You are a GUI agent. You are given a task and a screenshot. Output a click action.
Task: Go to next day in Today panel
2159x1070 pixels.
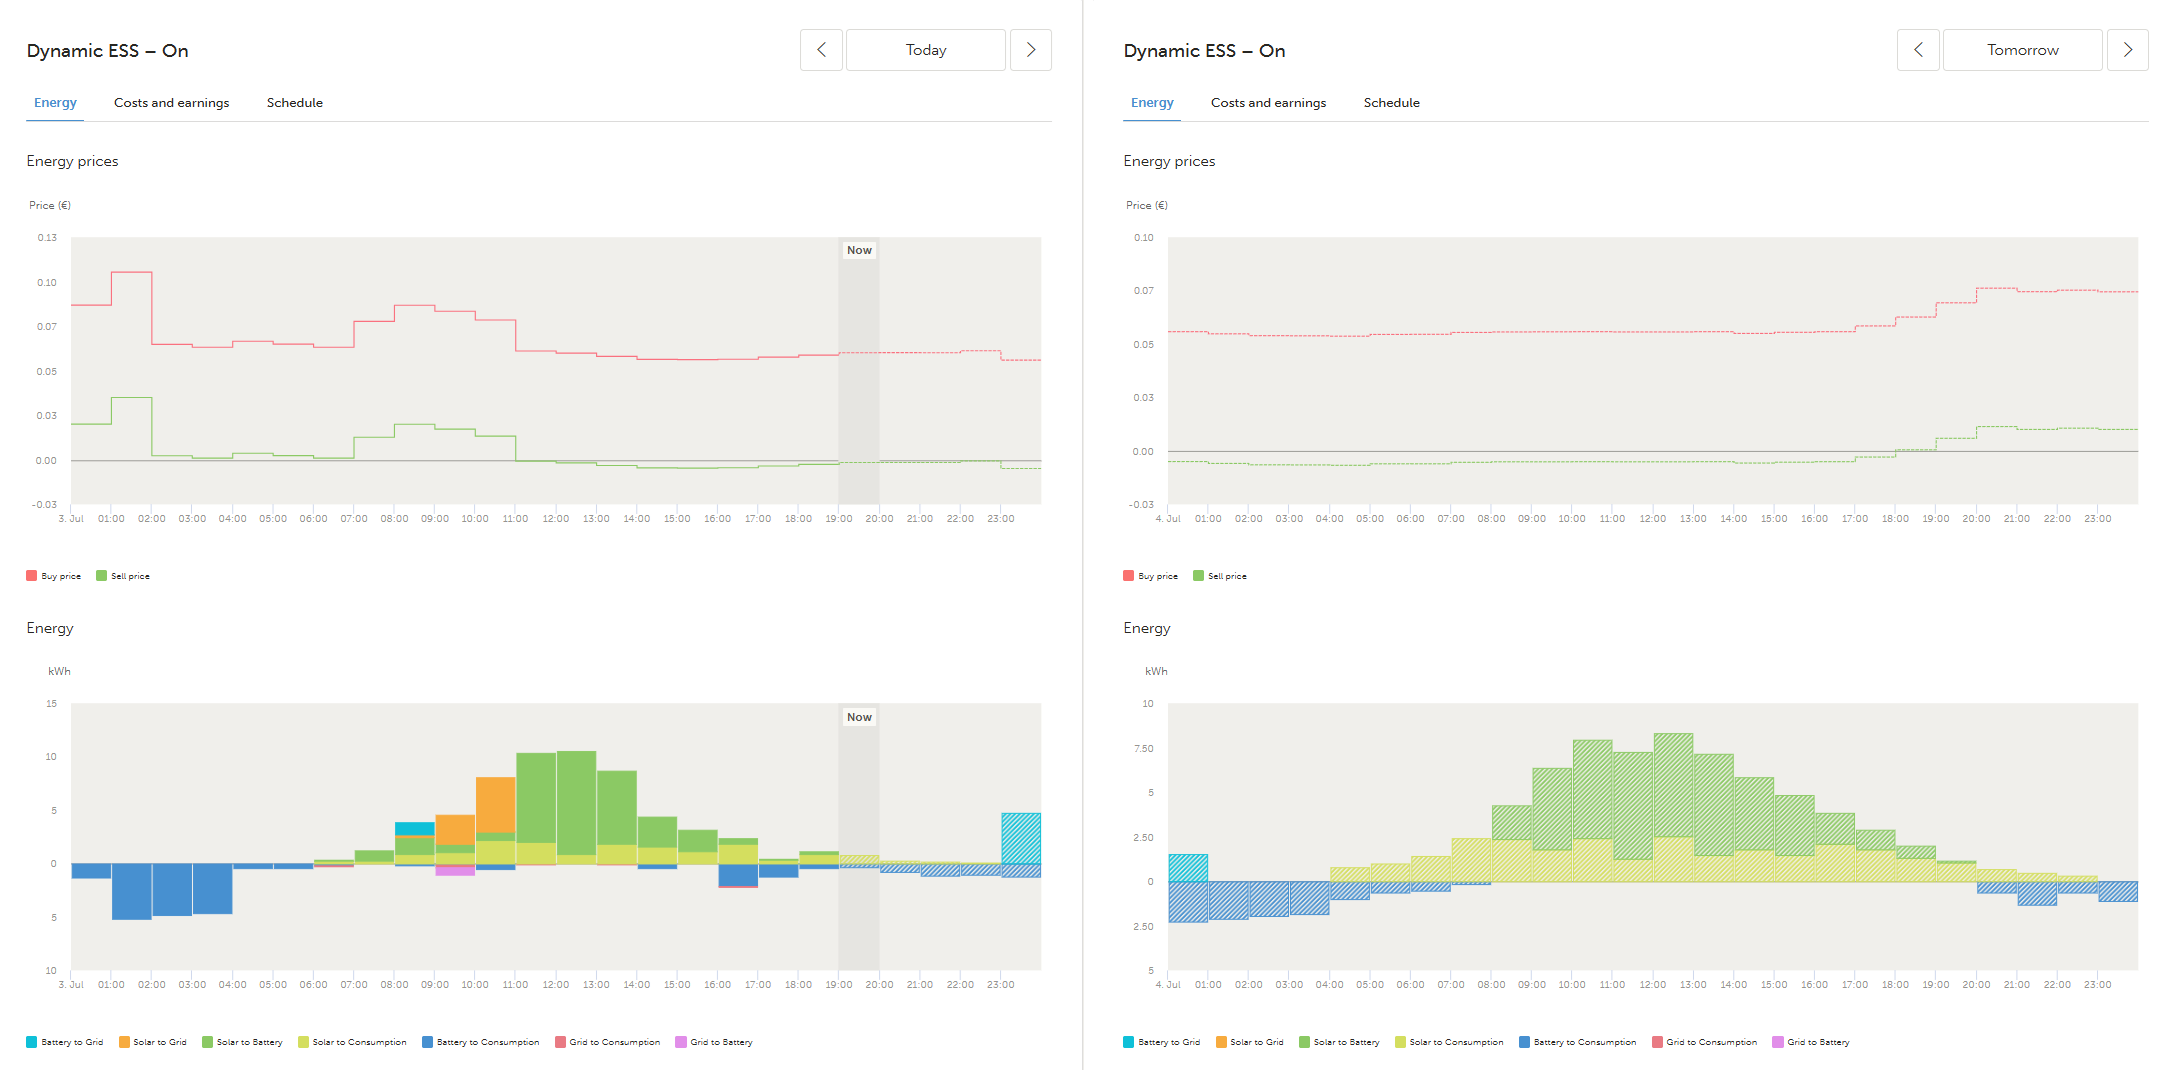(x=1031, y=50)
